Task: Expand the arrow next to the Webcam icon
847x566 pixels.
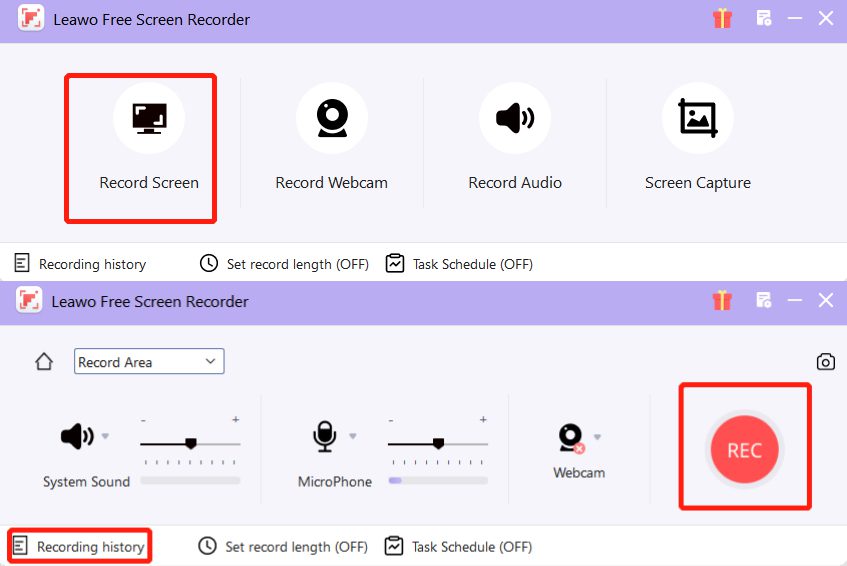Action: (598, 437)
